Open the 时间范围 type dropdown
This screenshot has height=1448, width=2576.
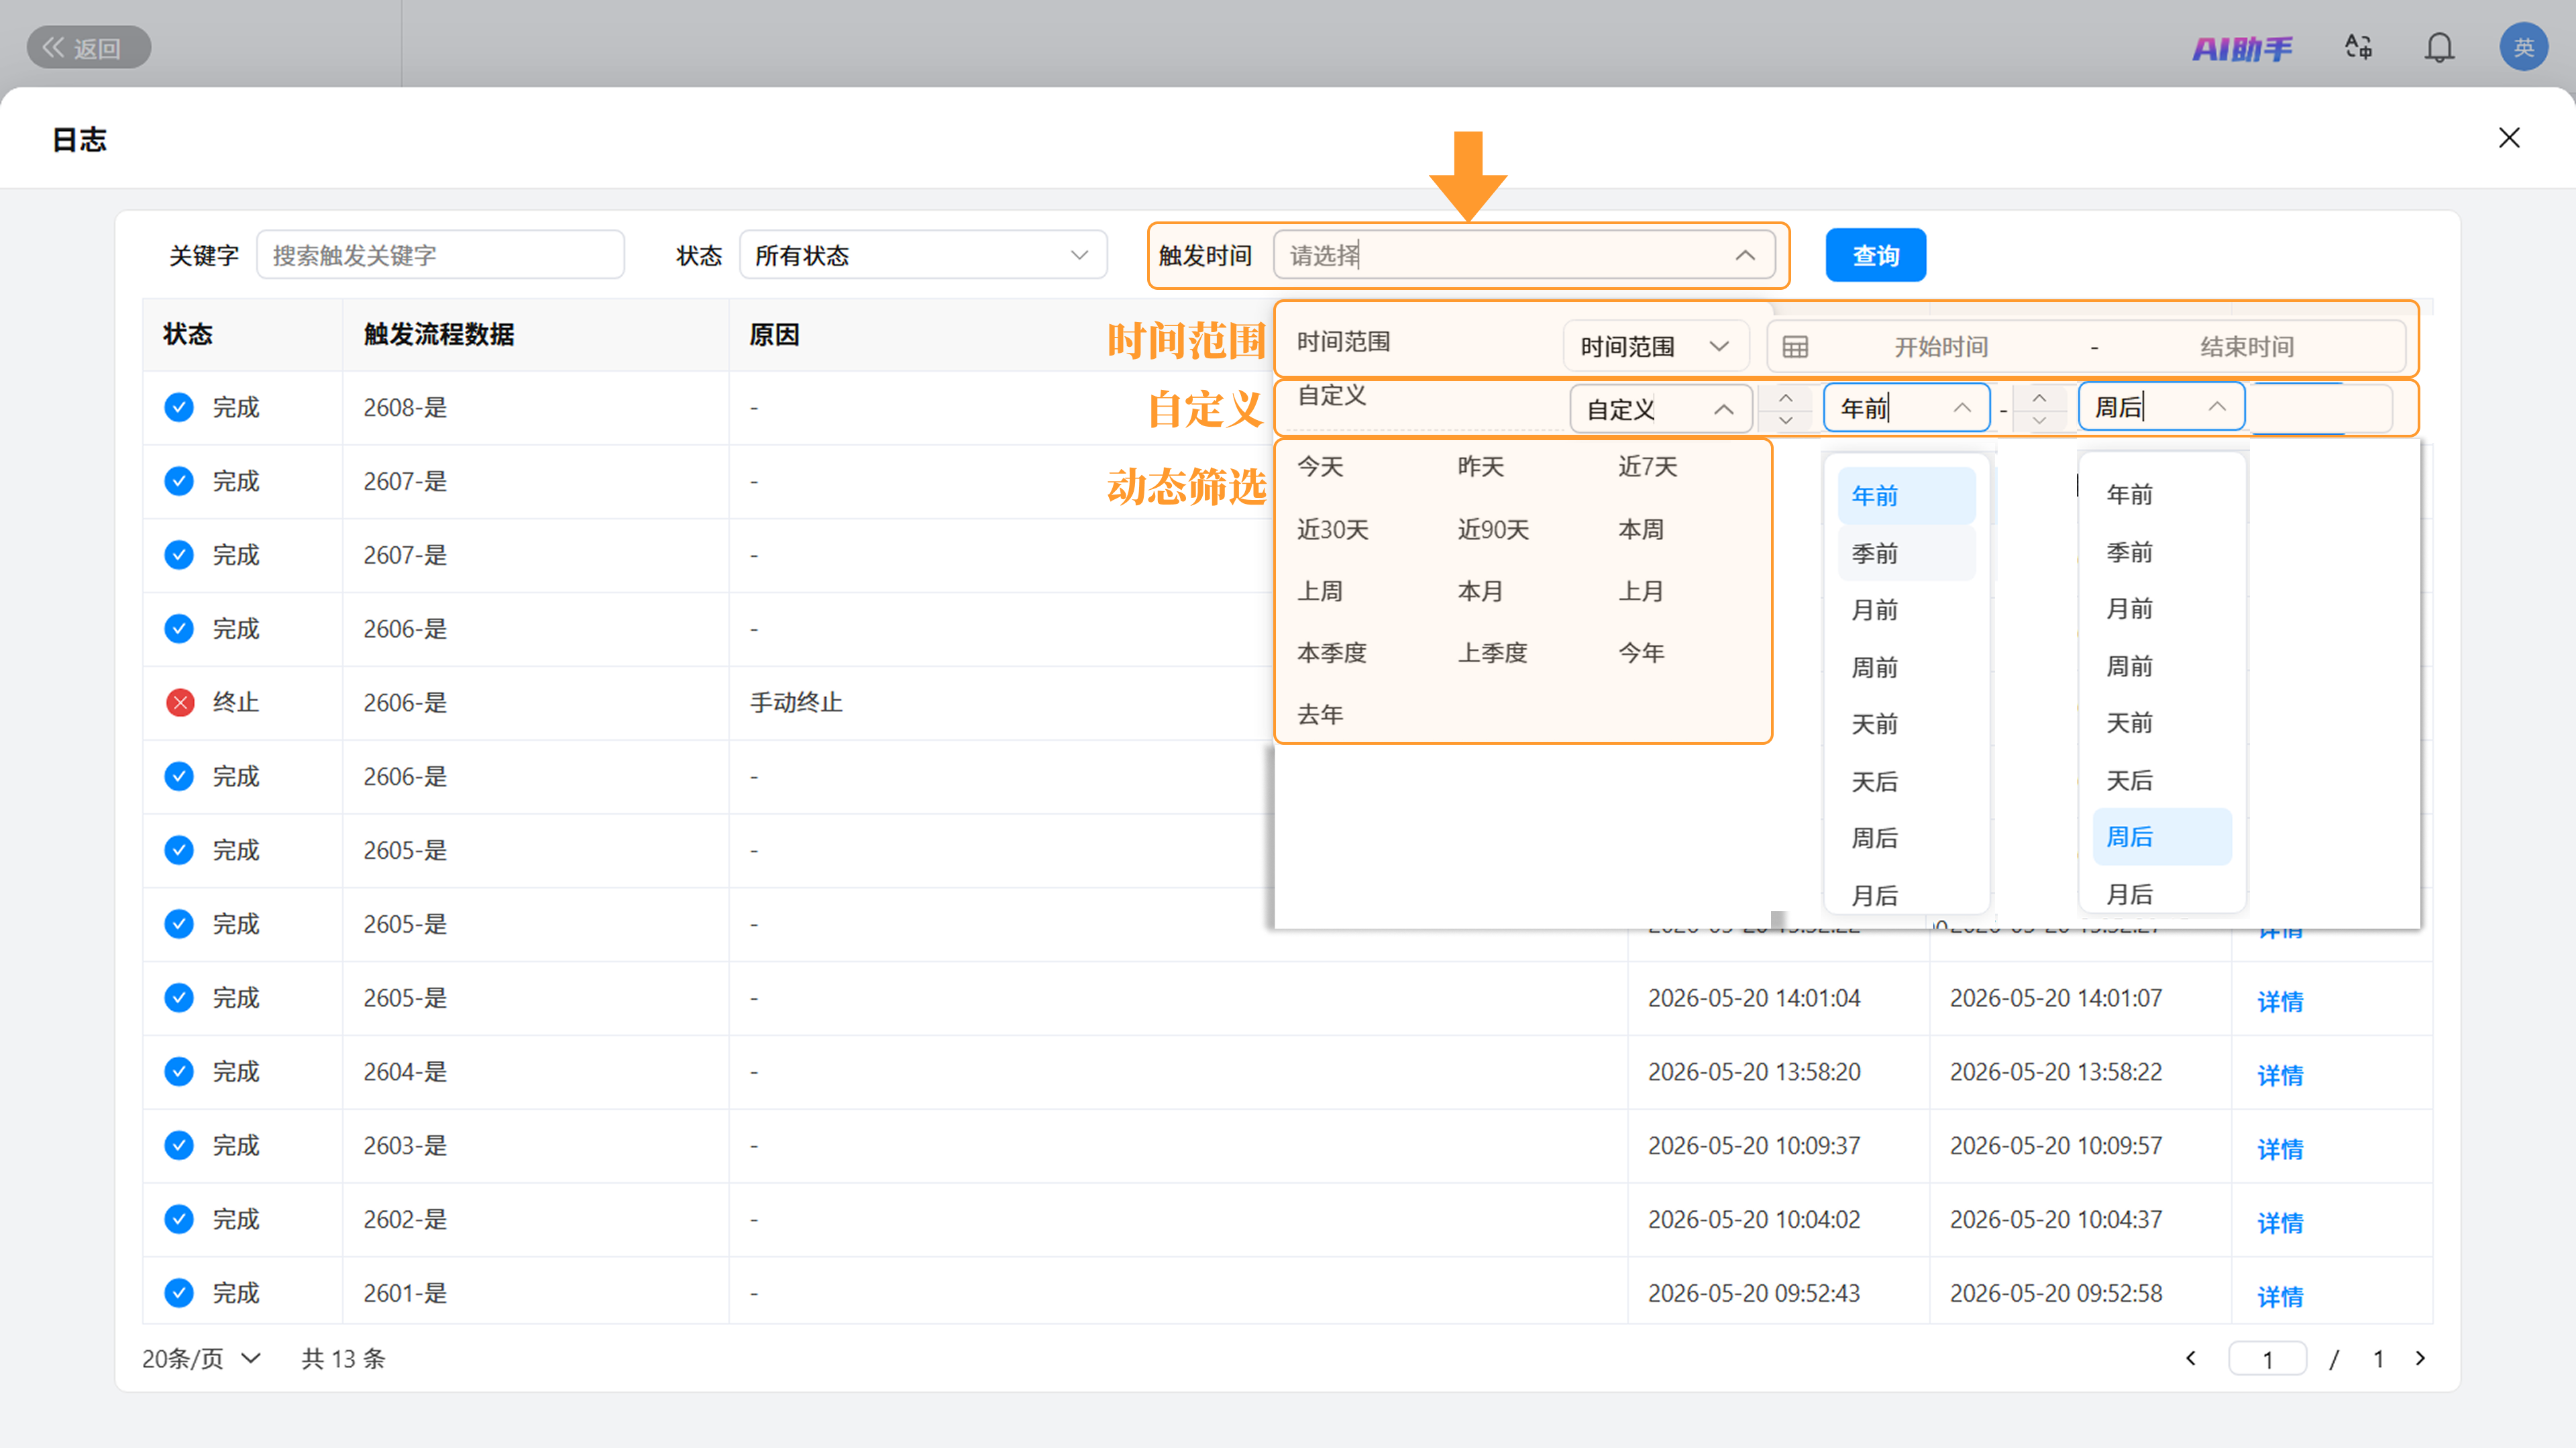pyautogui.click(x=1655, y=346)
